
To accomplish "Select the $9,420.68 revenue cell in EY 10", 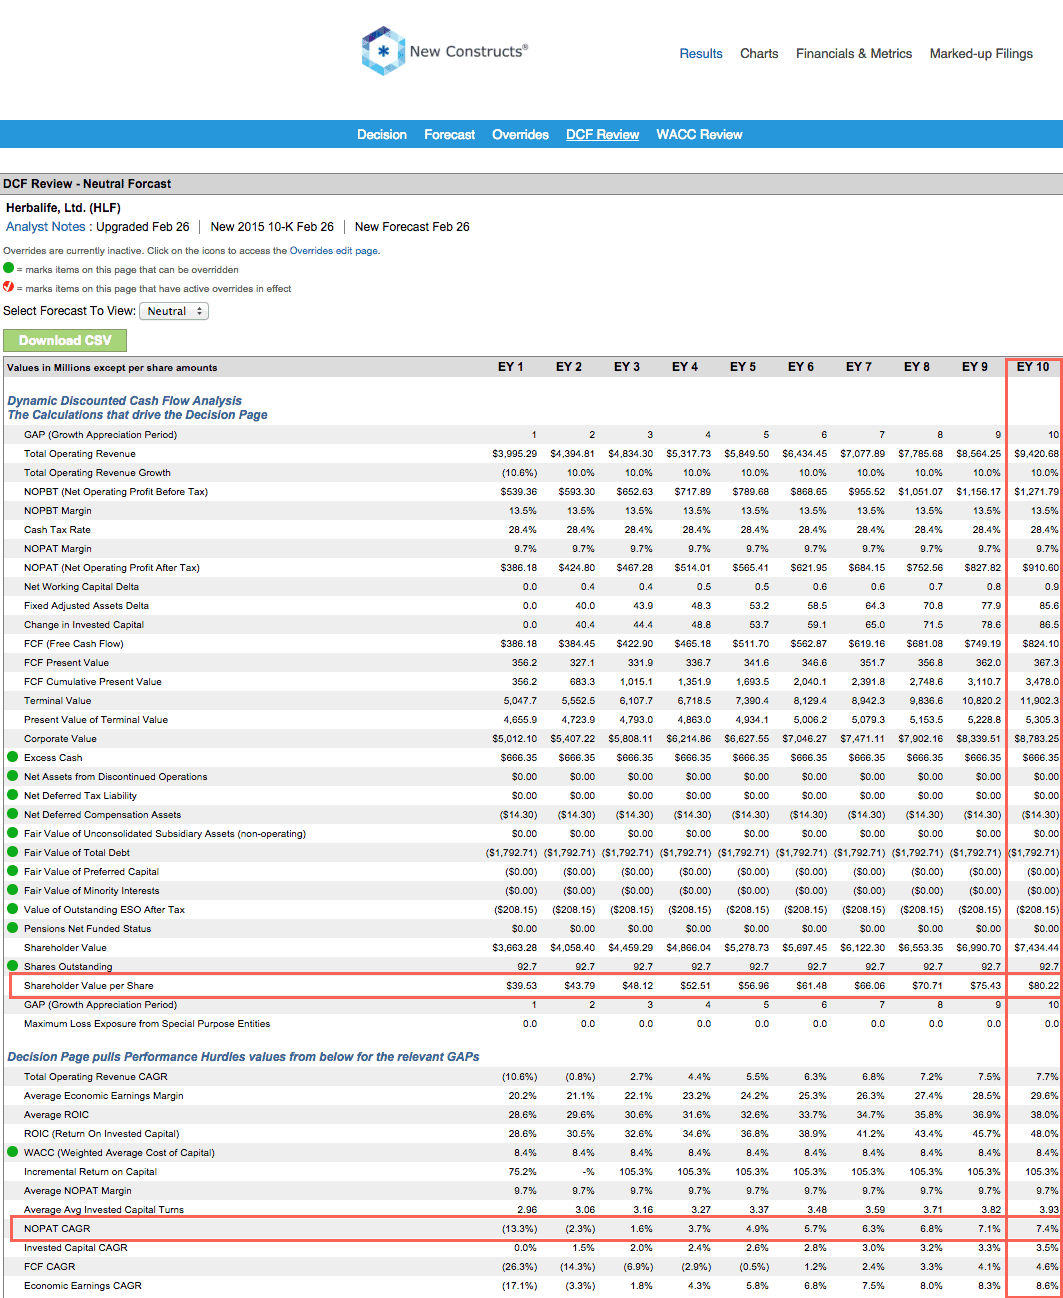I will click(1036, 454).
